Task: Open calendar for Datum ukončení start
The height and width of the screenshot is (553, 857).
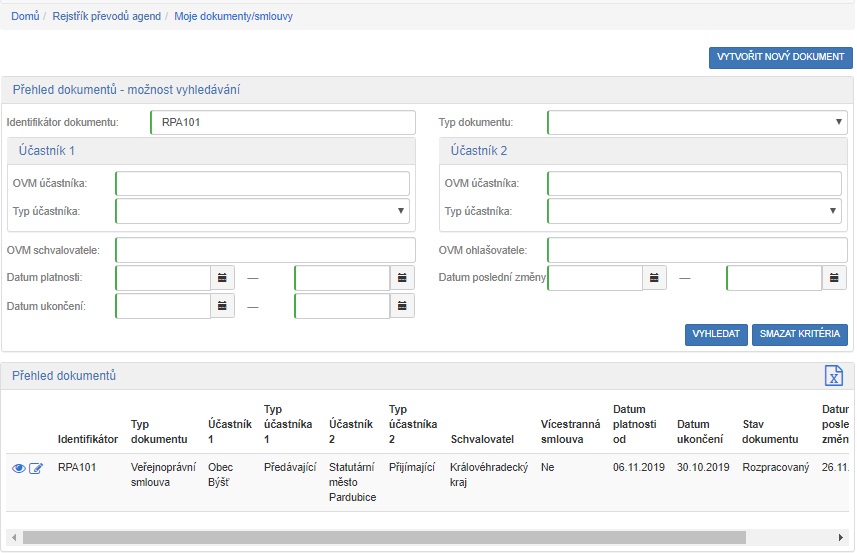Action: tap(223, 306)
